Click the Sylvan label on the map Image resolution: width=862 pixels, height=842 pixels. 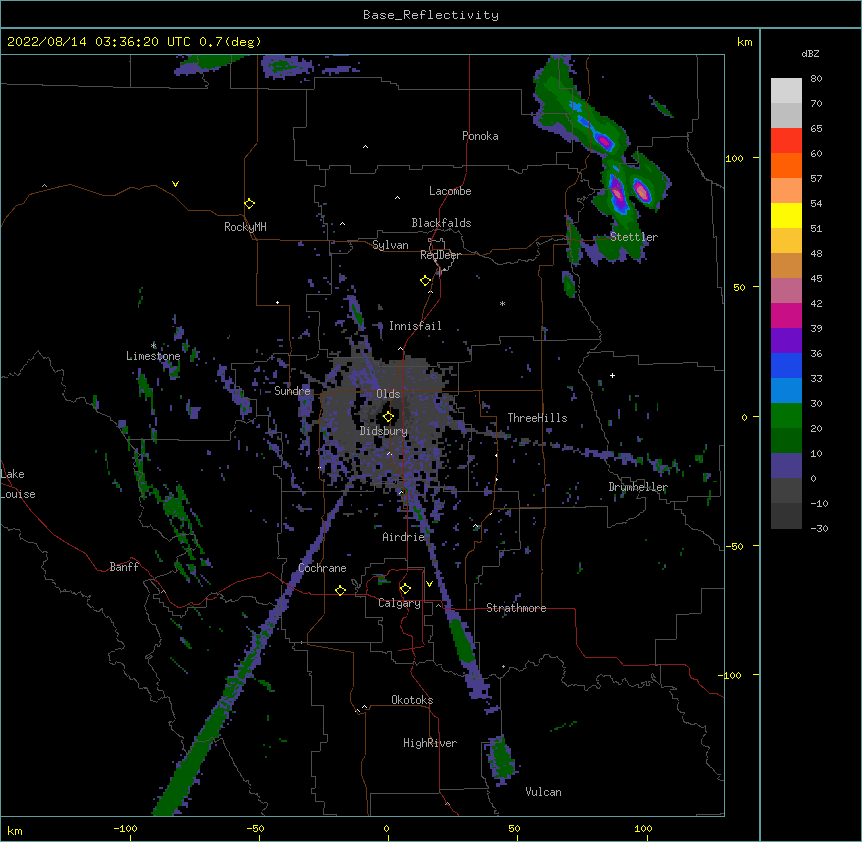coord(390,245)
